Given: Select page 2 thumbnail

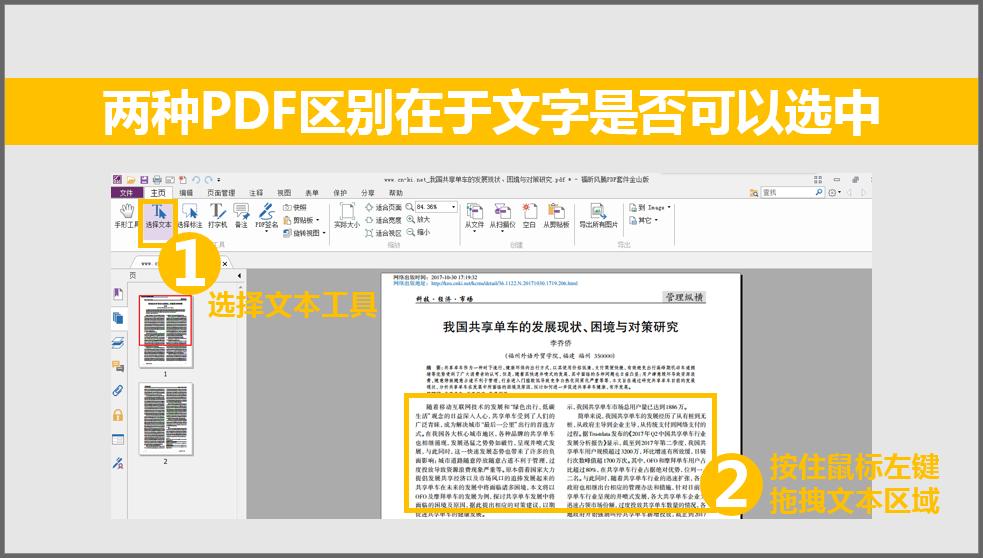Looking at the screenshot, I should pyautogui.click(x=166, y=419).
